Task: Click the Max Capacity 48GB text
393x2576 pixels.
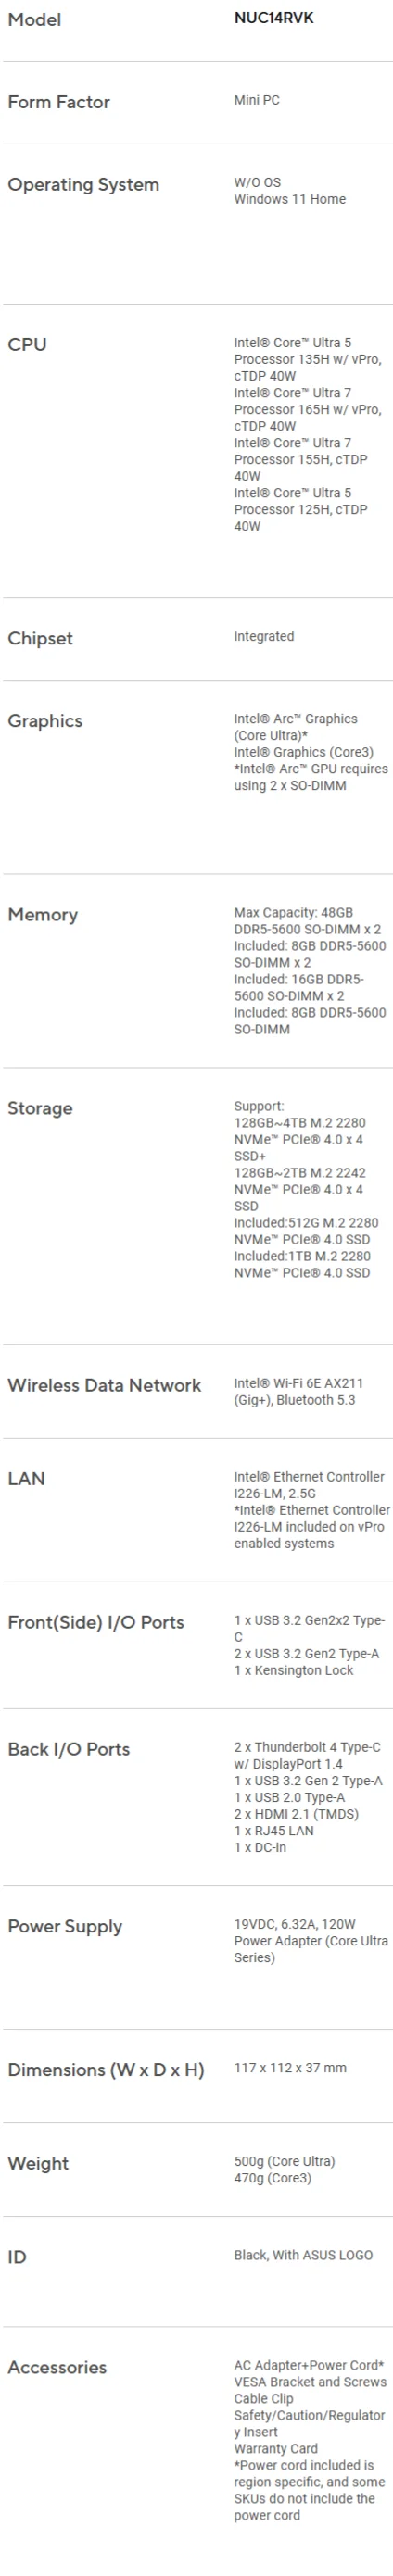Action: [293, 912]
